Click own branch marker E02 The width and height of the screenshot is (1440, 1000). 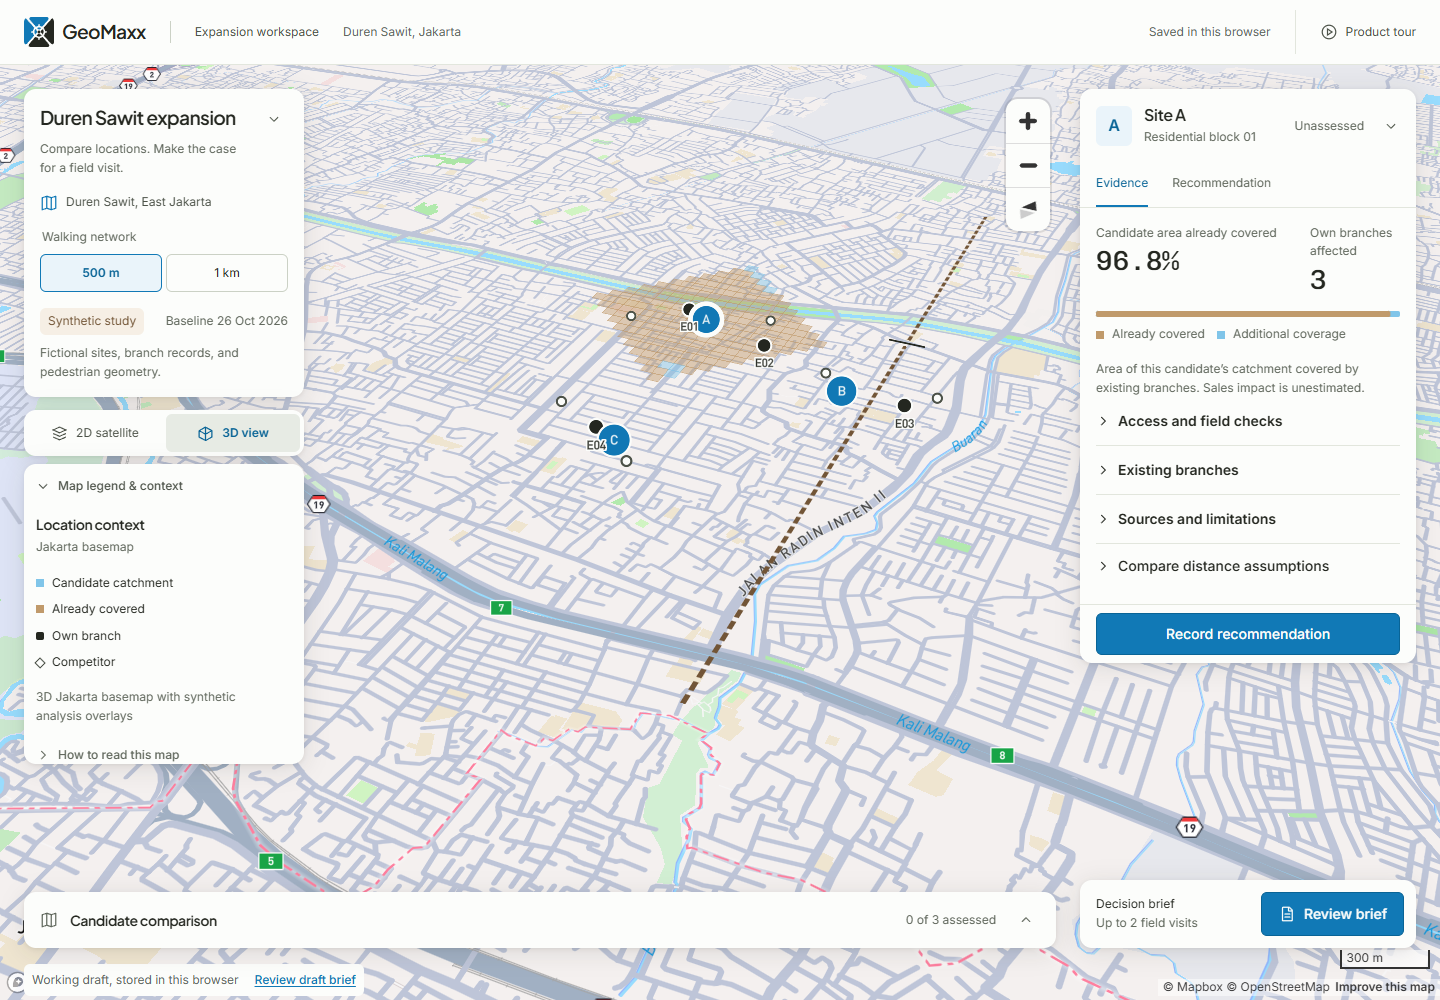(x=764, y=346)
